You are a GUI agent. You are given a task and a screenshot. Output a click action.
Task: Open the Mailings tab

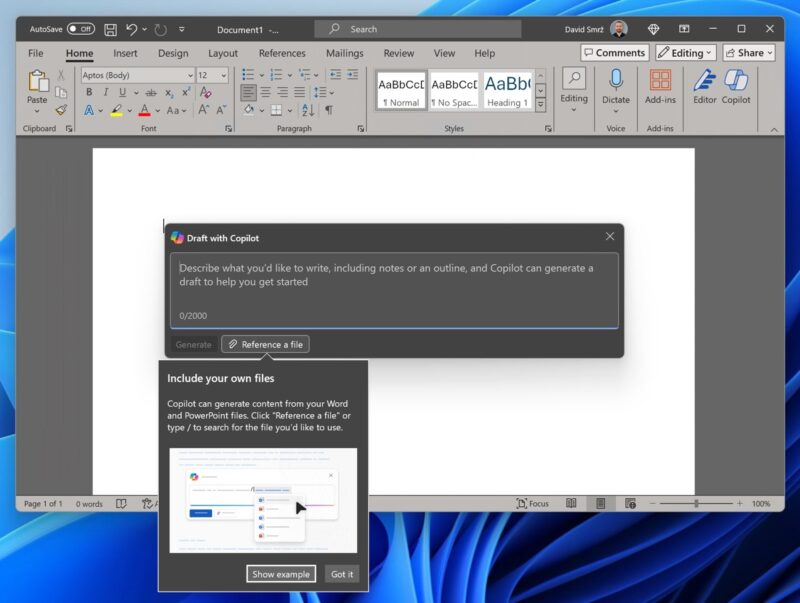coord(345,53)
